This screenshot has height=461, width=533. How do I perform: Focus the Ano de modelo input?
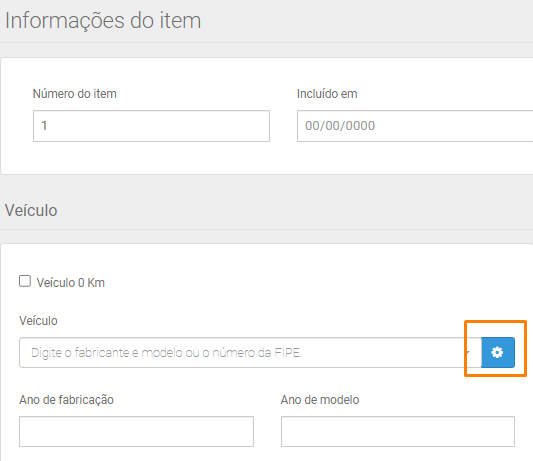point(398,431)
